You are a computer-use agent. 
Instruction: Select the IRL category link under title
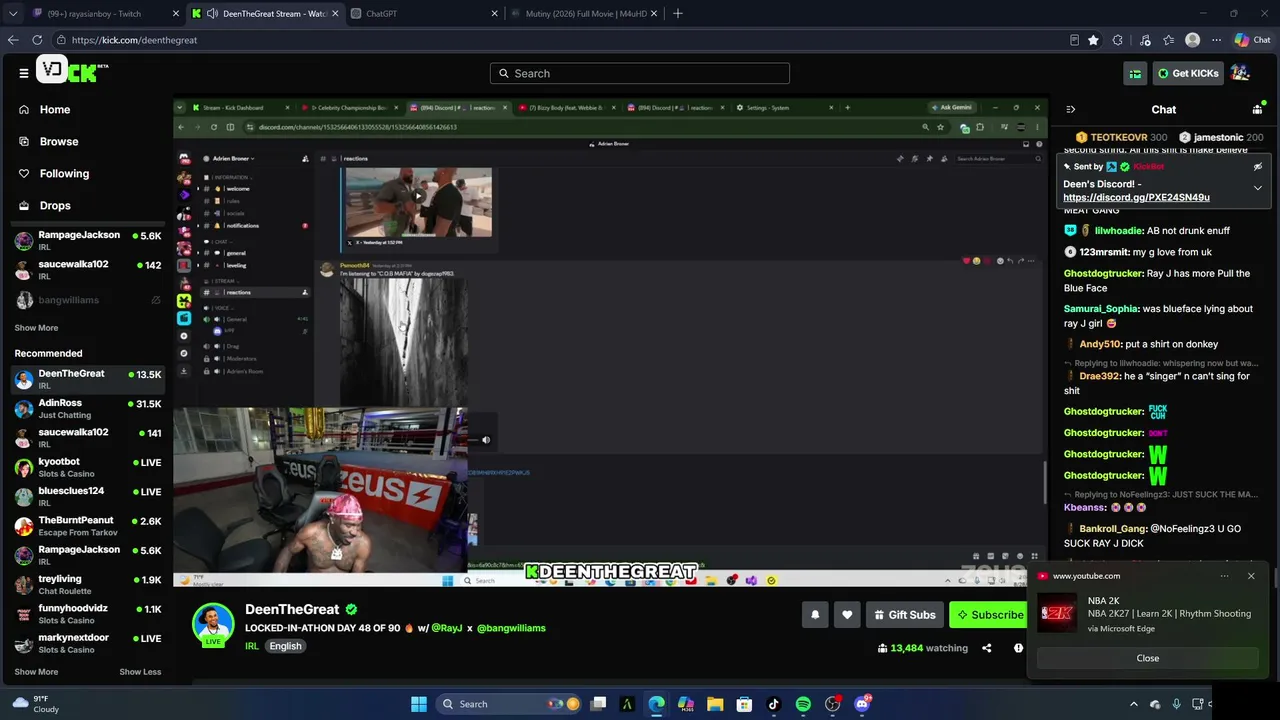point(252,646)
